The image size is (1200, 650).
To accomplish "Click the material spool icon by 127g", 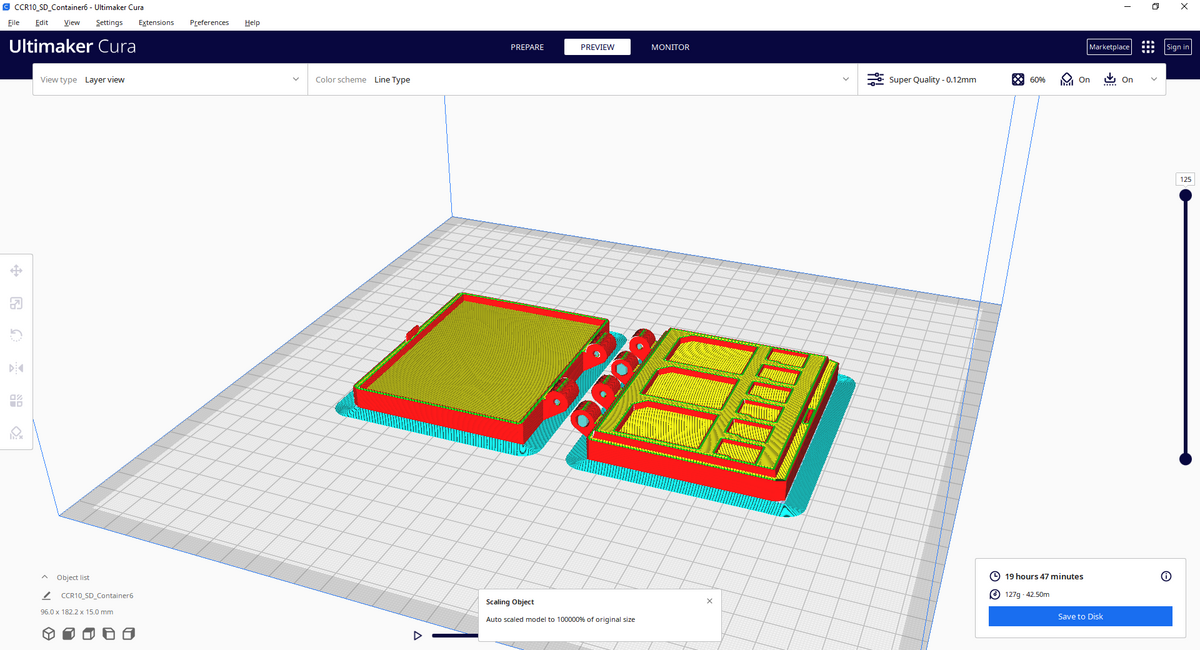I will point(995,594).
